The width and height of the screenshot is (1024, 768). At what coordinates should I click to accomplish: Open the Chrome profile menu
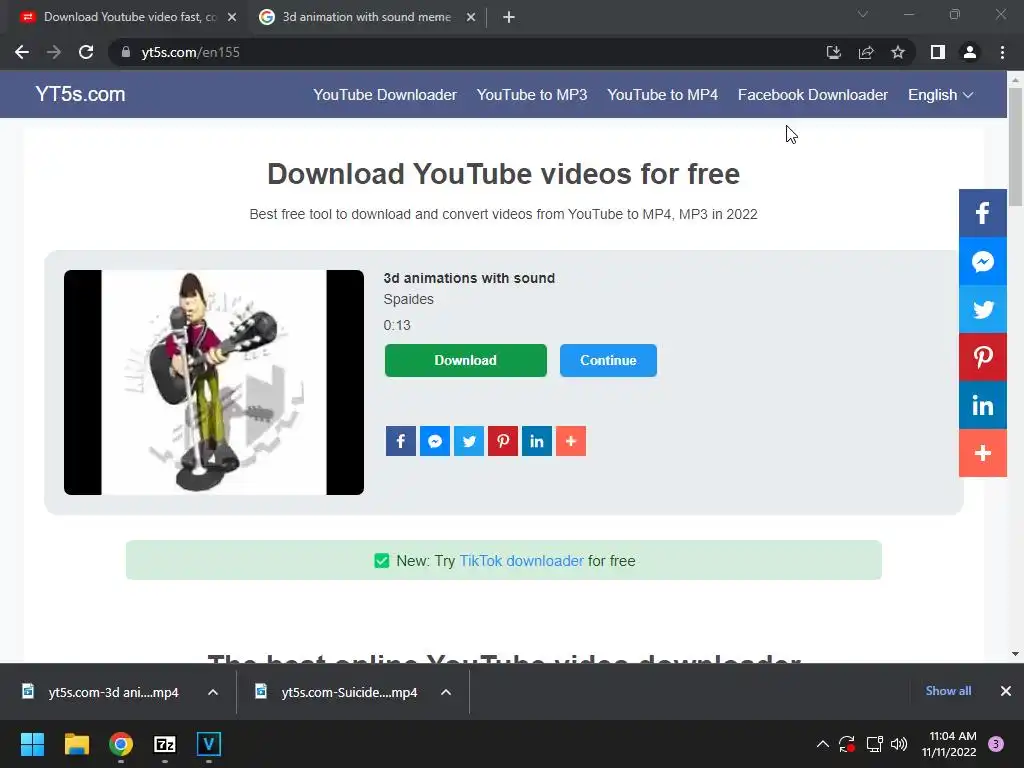[970, 52]
